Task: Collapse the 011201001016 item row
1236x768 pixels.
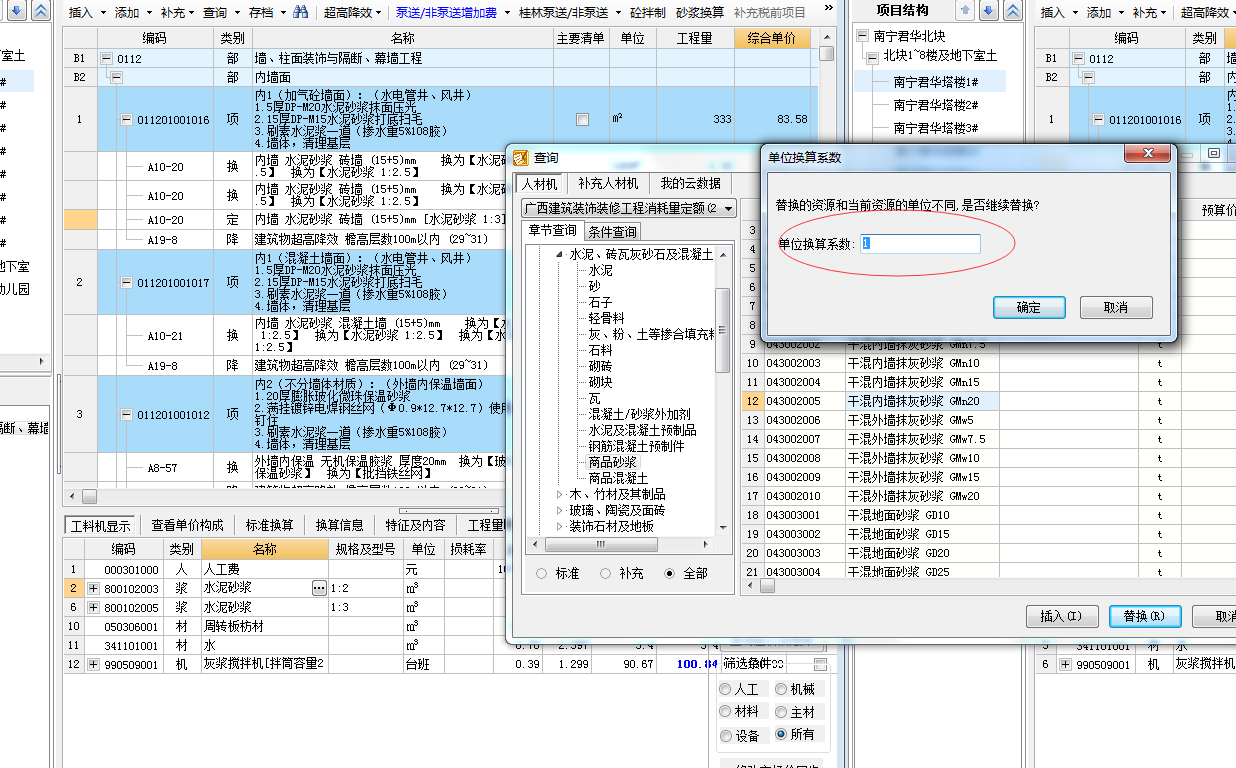Action: (x=126, y=119)
